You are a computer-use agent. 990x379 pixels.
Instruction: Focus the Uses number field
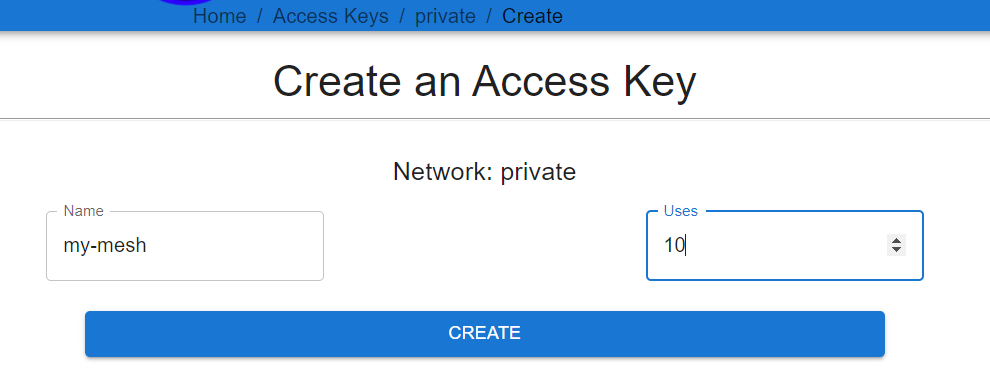(785, 246)
